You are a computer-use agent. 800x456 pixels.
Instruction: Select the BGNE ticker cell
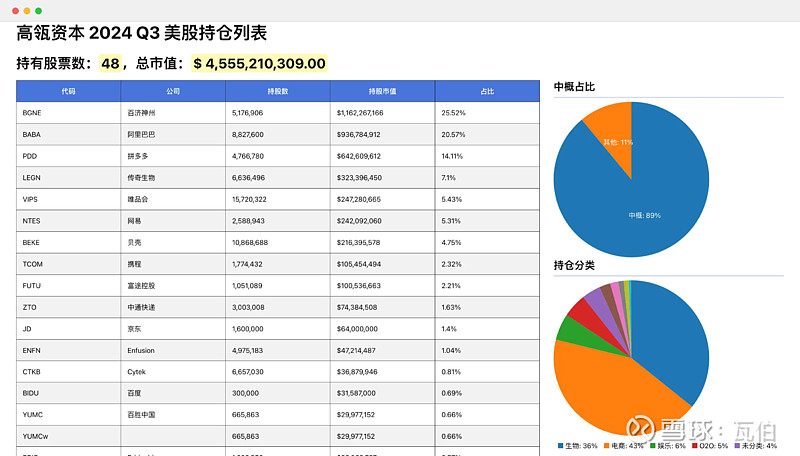[x=68, y=113]
